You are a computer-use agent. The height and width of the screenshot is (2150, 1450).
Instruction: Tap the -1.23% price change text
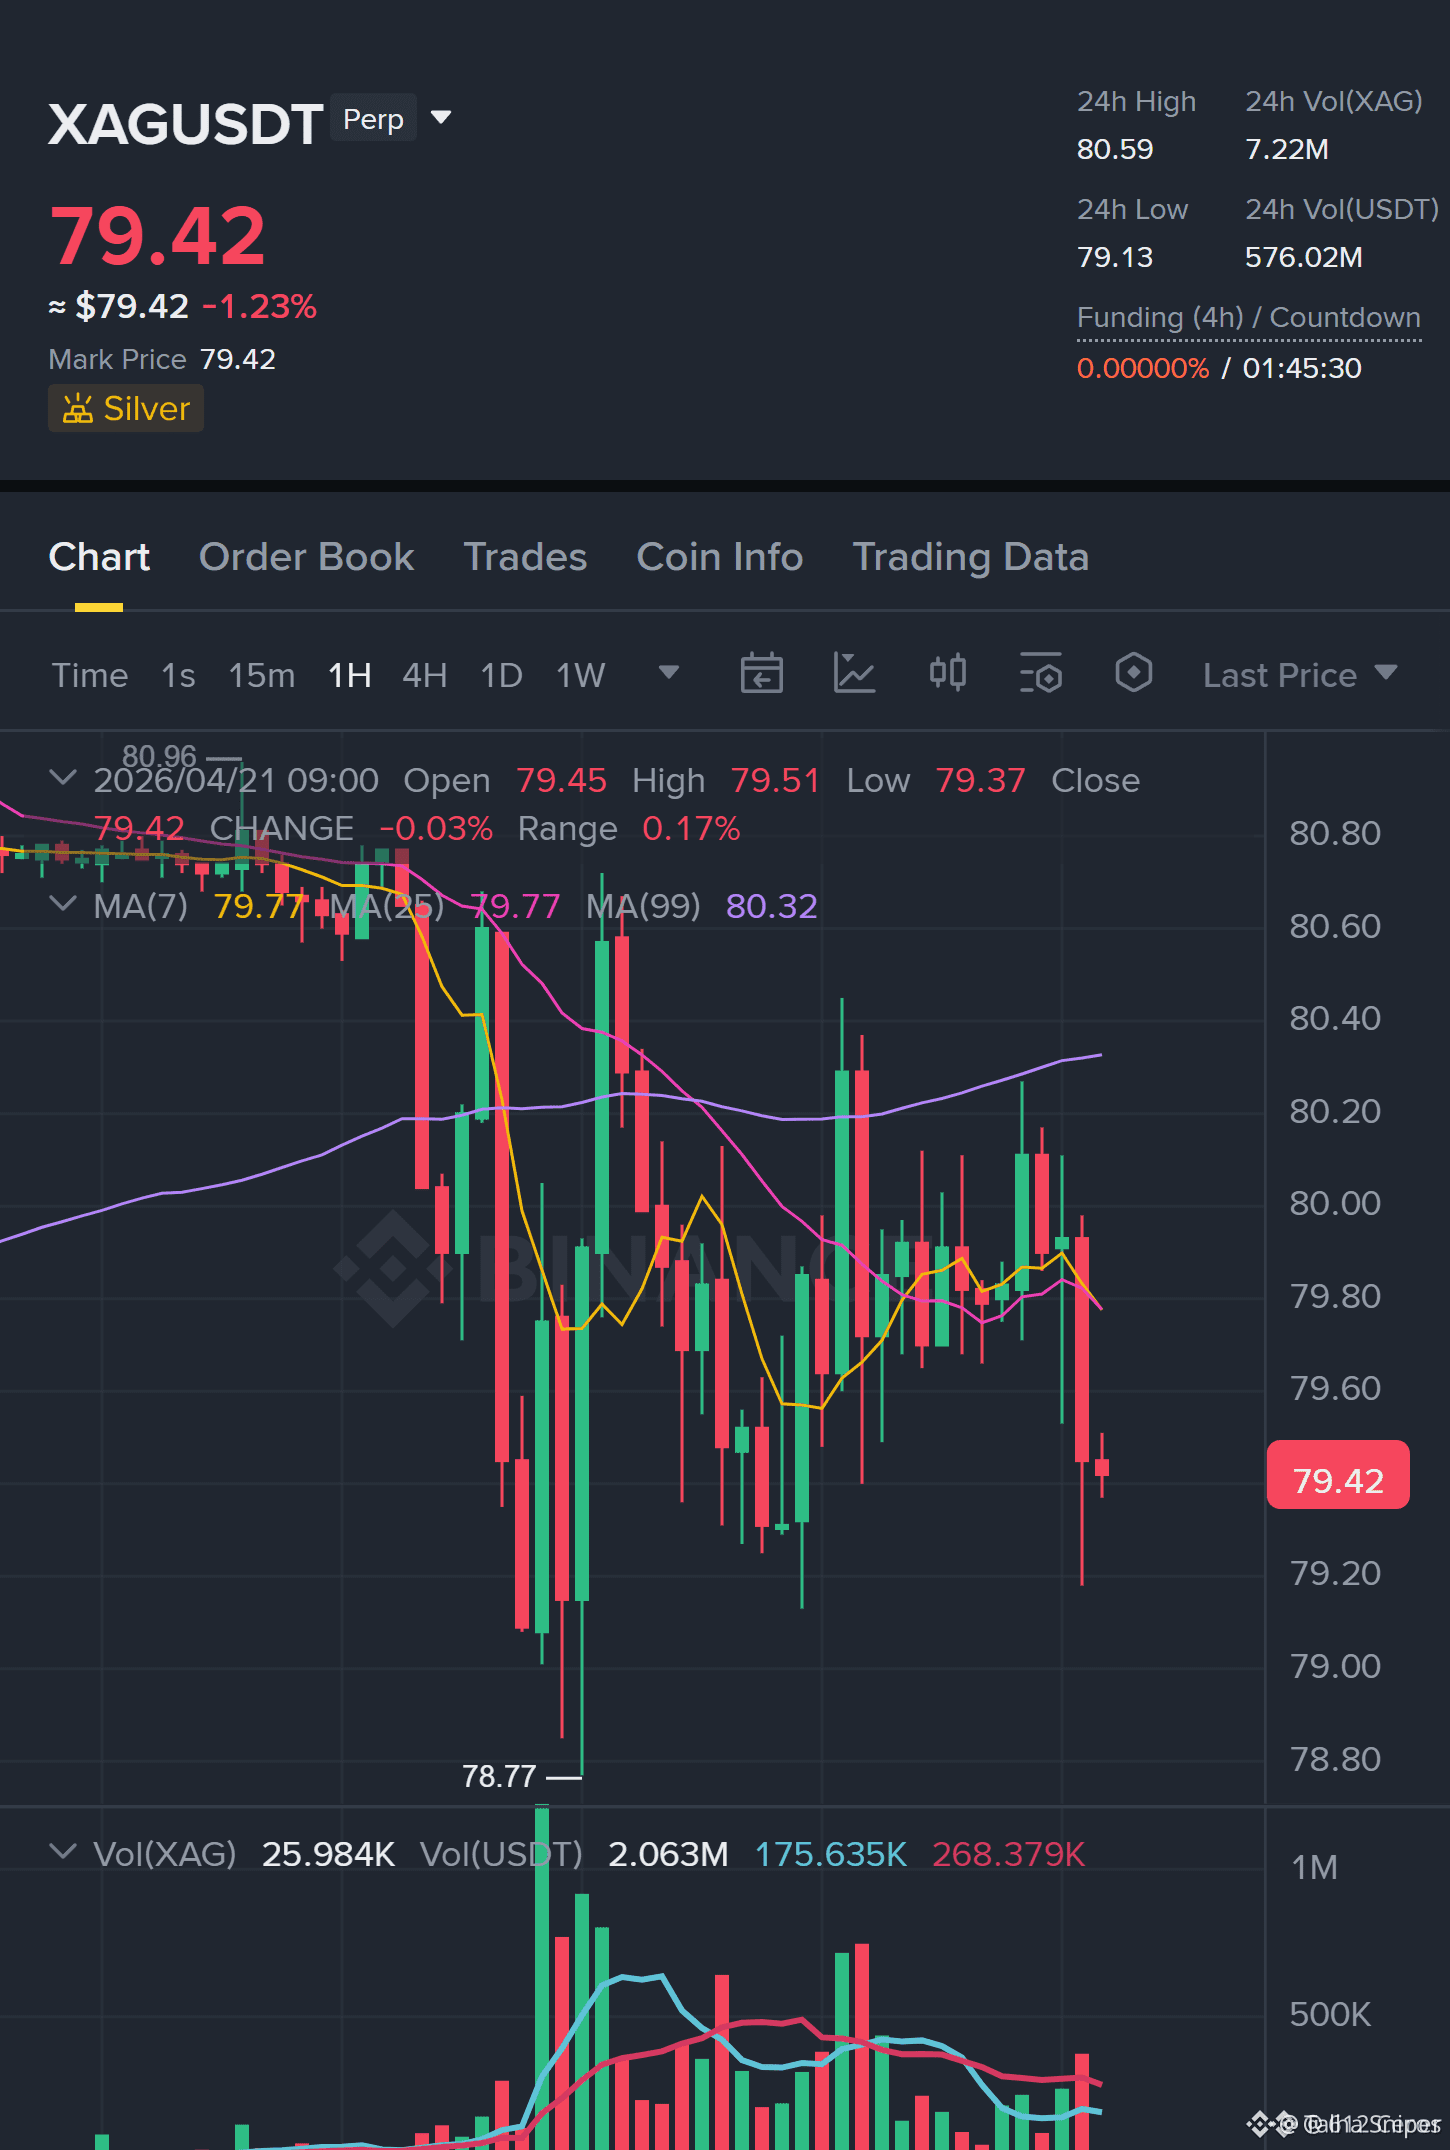click(260, 306)
